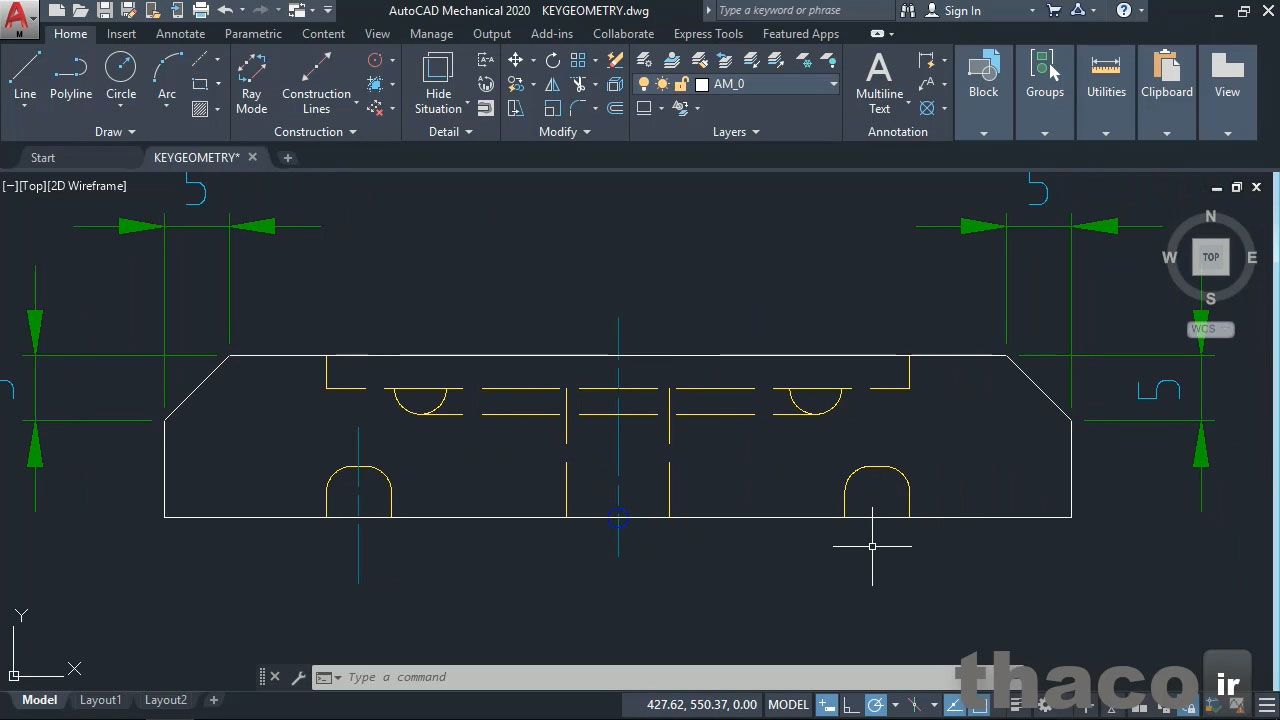The width and height of the screenshot is (1280, 720).
Task: Click the Save icon in quick access toolbar
Action: [x=105, y=11]
